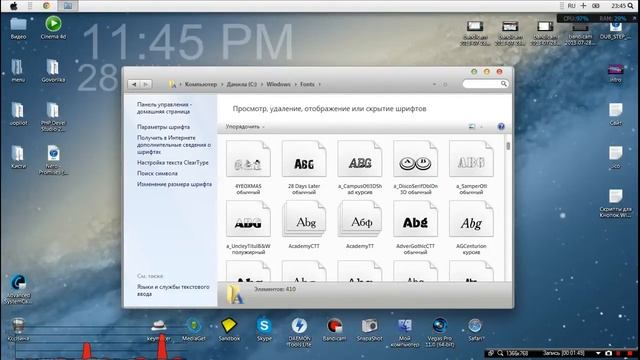
Task: Open Панель управления - домашняя страница link
Action: [164, 108]
